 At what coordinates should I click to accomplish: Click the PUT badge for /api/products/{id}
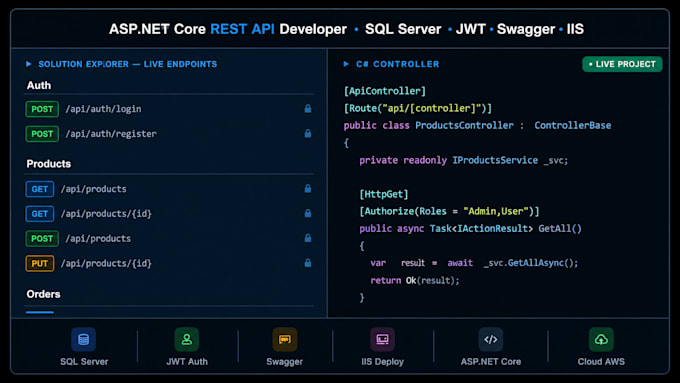click(39, 263)
